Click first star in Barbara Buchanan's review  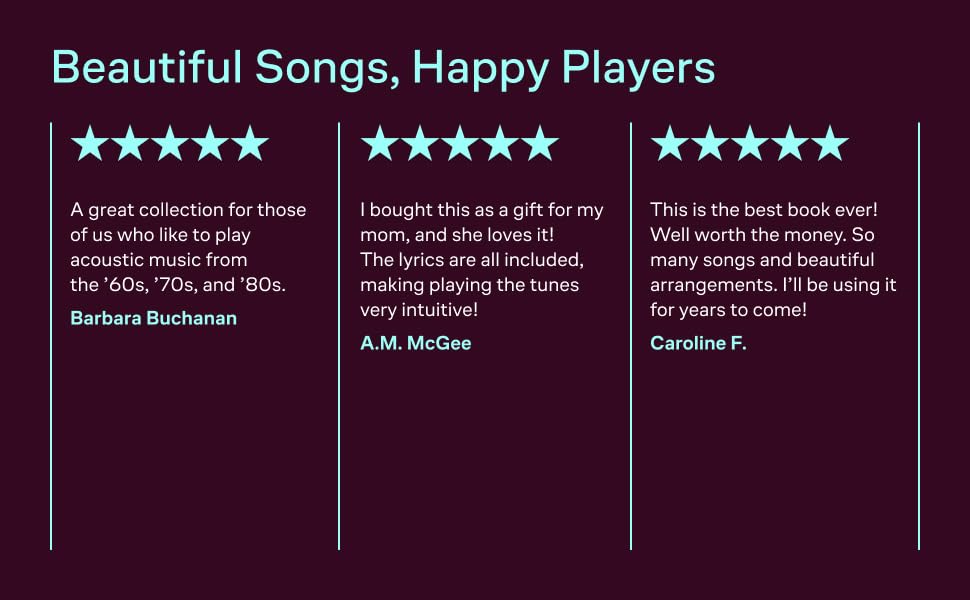point(90,144)
